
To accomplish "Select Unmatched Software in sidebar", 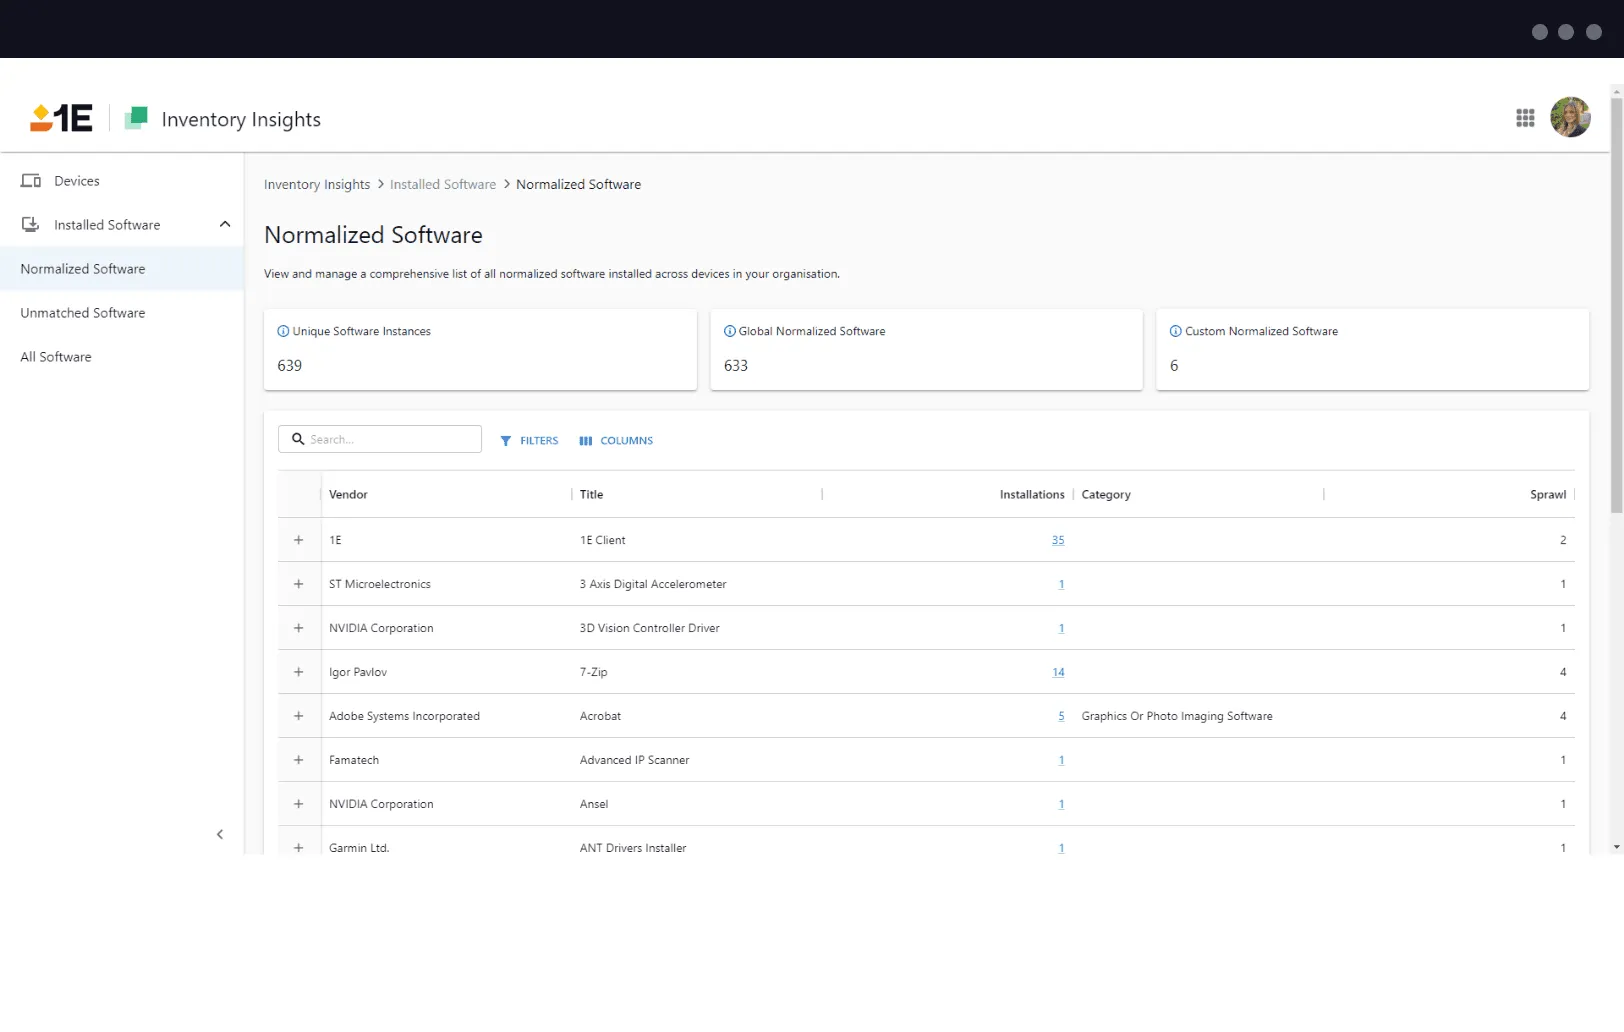I will (83, 313).
